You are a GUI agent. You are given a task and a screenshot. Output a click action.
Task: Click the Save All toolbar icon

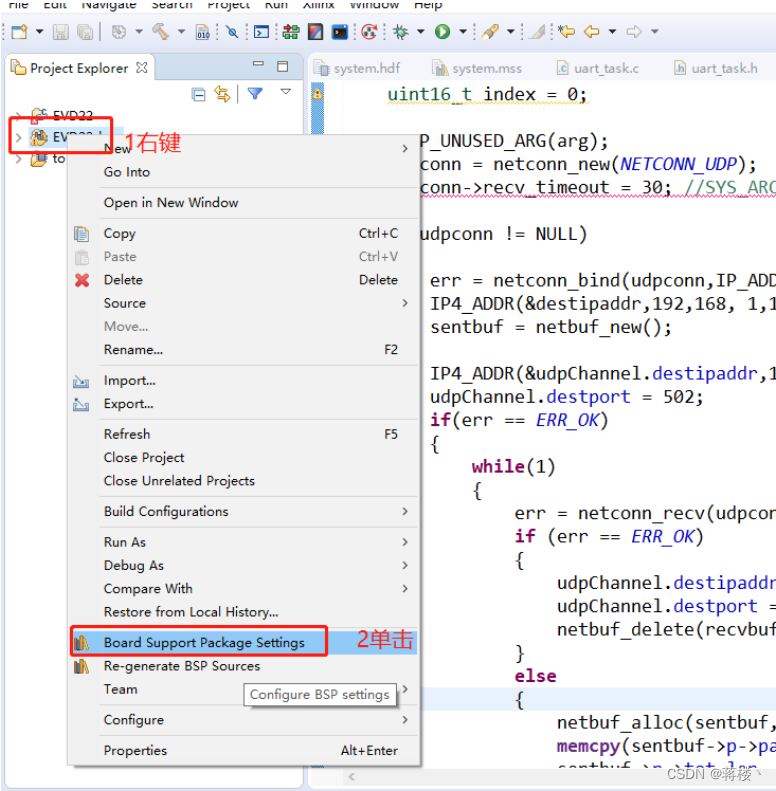tap(85, 32)
